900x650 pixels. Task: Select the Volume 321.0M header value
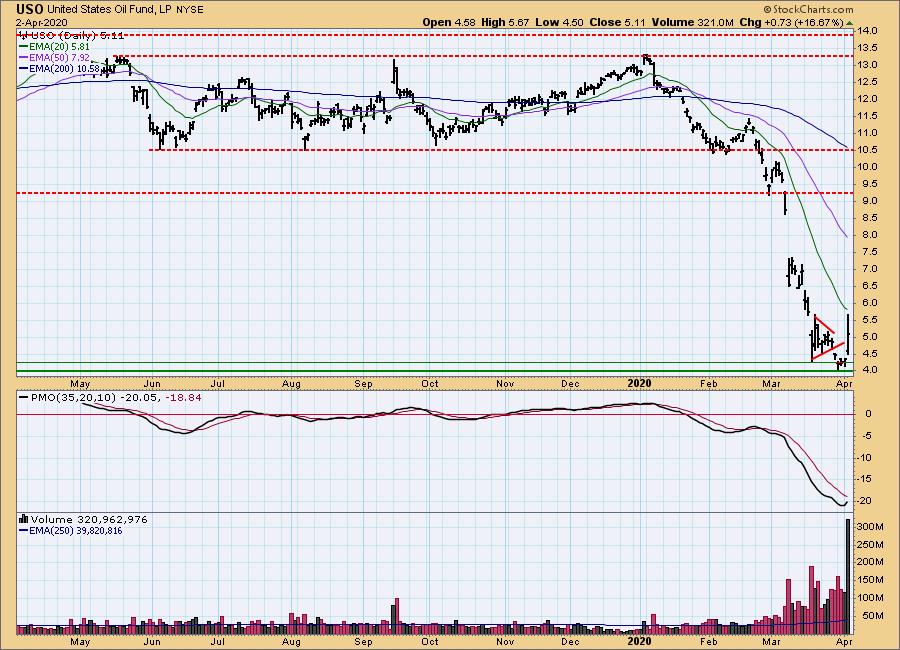tap(692, 22)
